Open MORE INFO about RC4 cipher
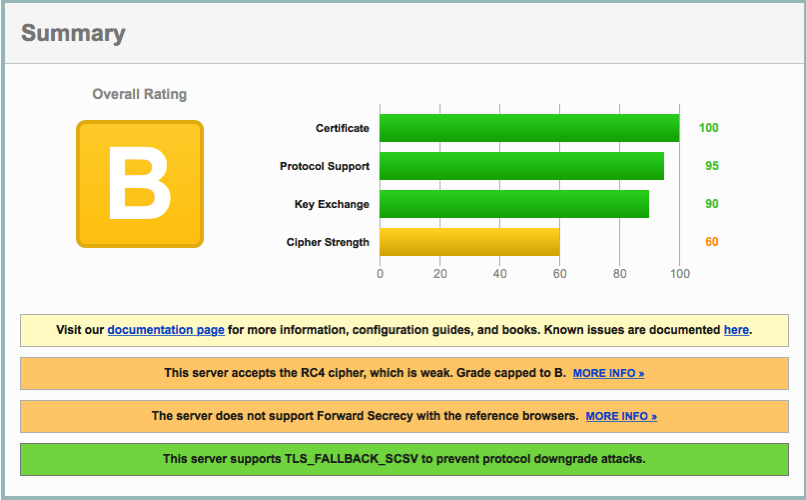Screen dimensions: 806x500 coord(609,374)
